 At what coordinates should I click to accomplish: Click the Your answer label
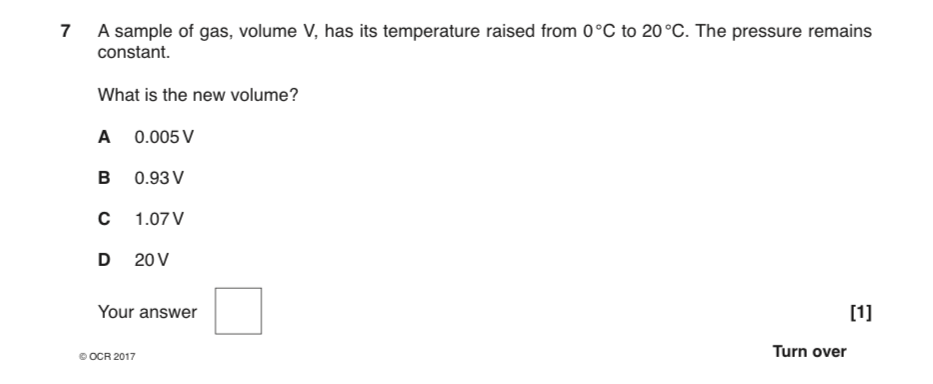click(147, 312)
